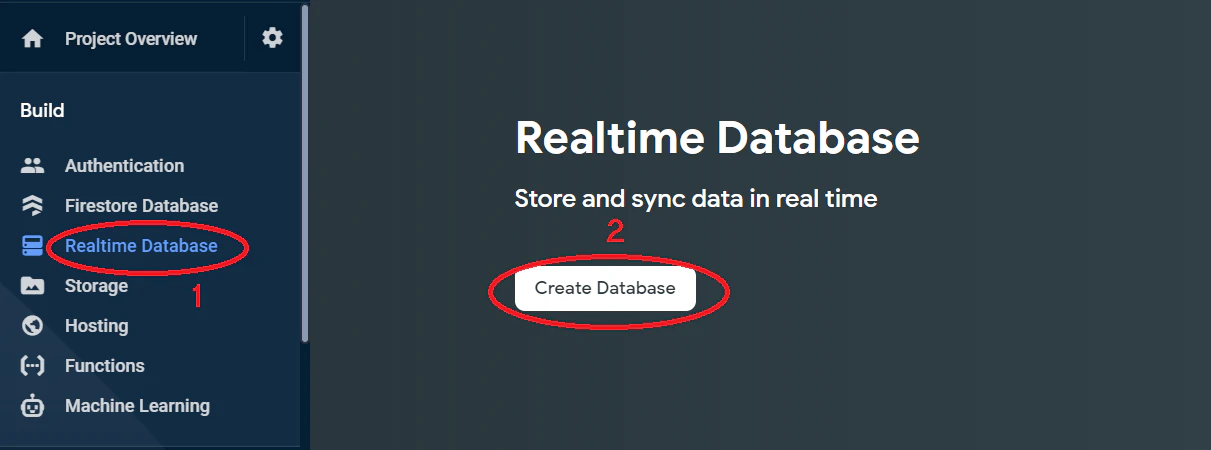Open the Functions section
Screen dimensions: 1211x450
(x=104, y=366)
